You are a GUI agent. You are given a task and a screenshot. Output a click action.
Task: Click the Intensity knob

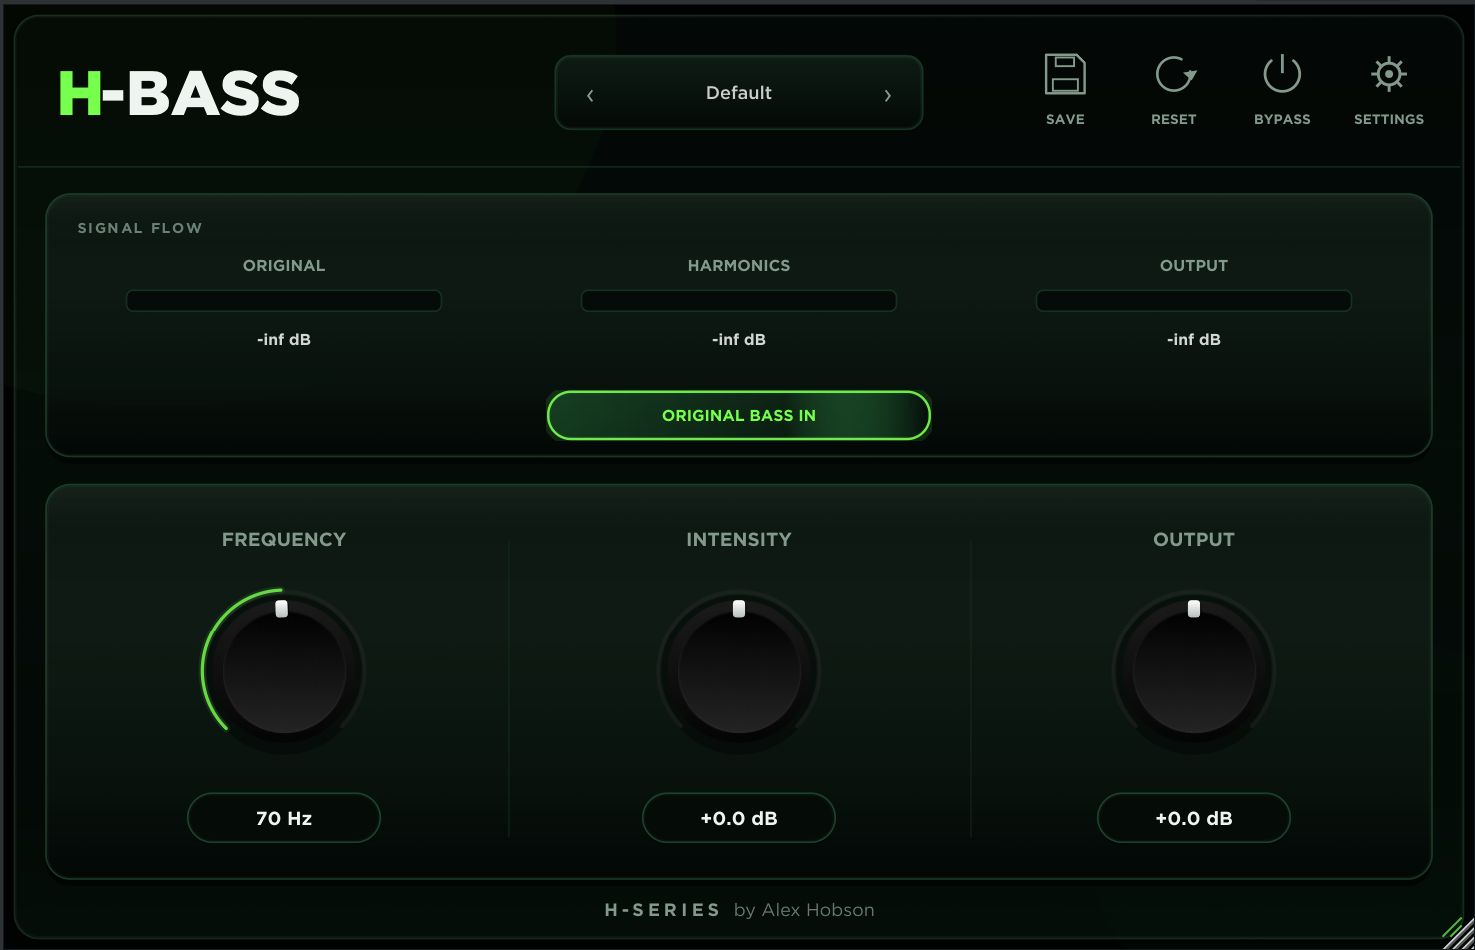pos(739,671)
